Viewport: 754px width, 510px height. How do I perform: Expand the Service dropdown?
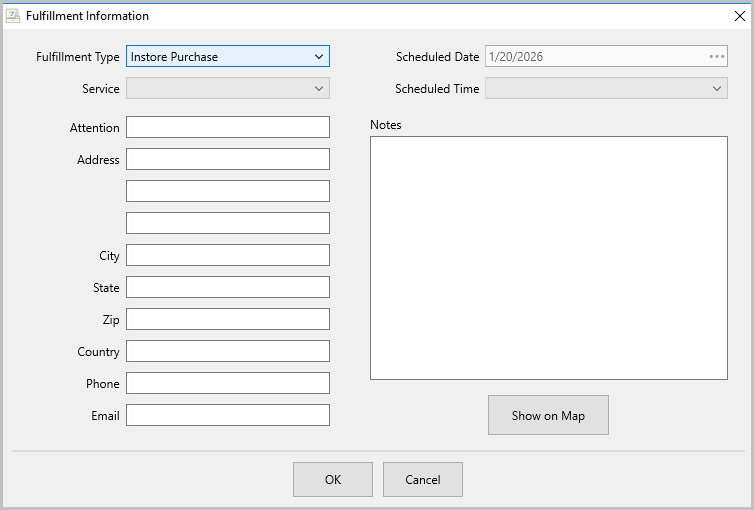click(227, 88)
